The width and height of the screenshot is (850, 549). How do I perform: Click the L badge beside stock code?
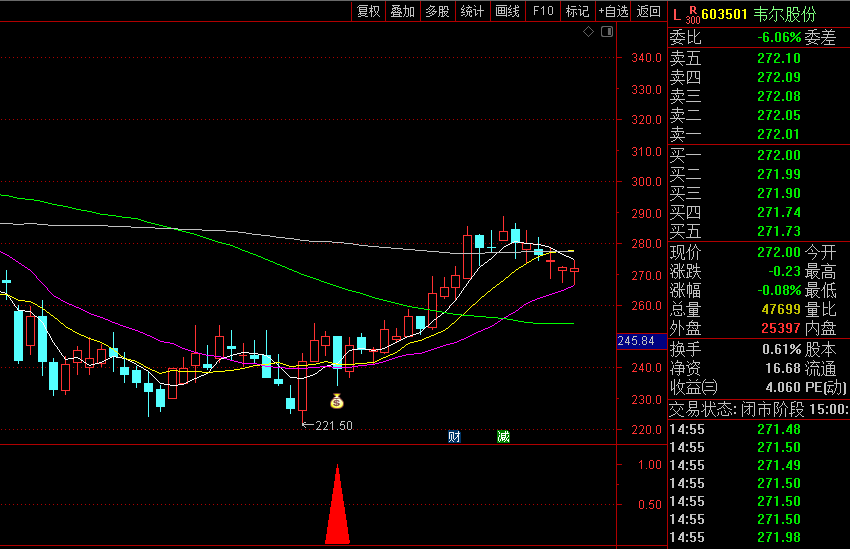[677, 15]
